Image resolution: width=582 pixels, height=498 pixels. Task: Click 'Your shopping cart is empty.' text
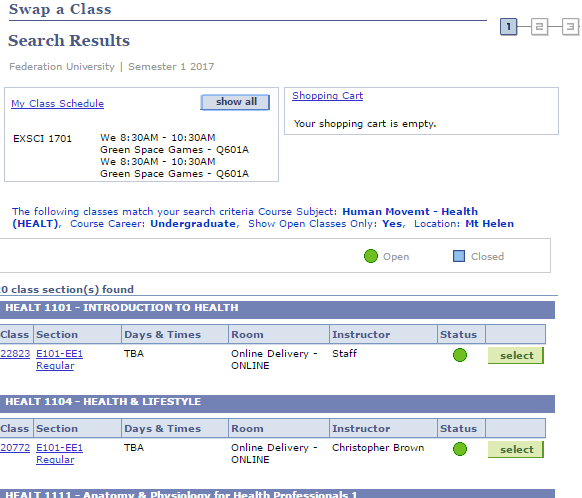pyautogui.click(x=365, y=124)
